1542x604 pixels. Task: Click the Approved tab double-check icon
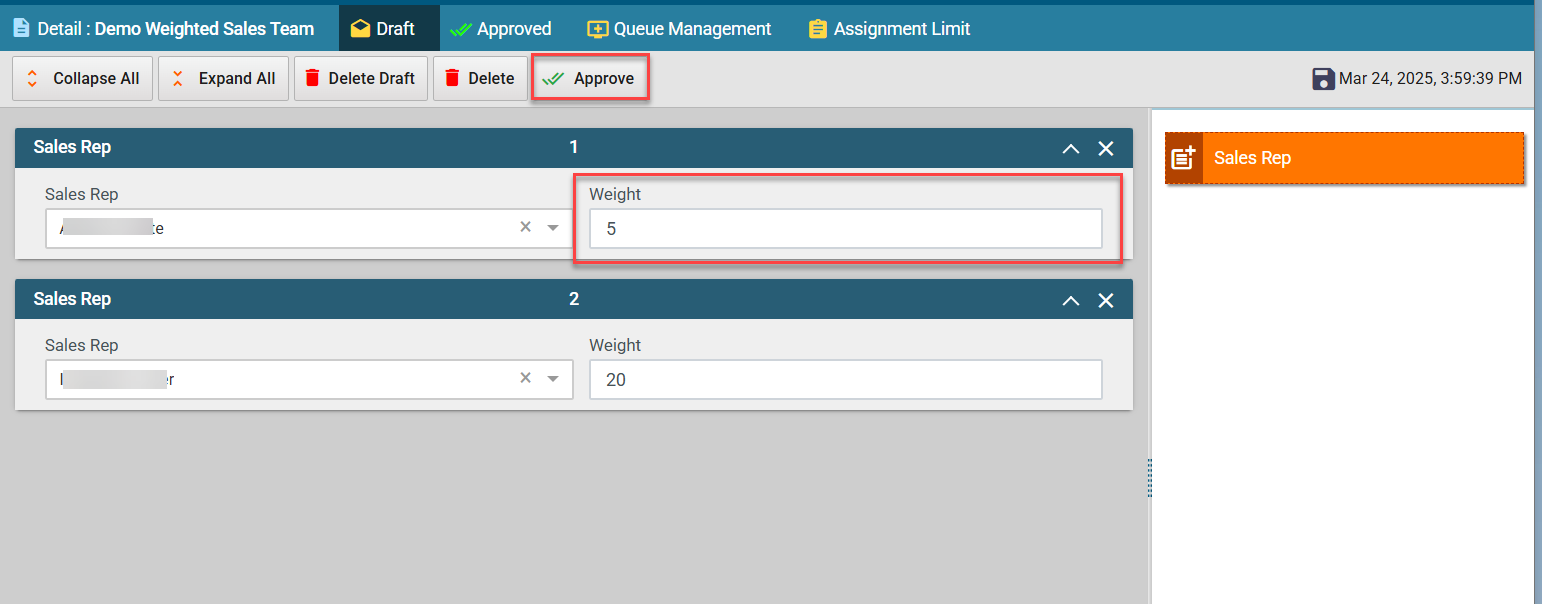(461, 30)
